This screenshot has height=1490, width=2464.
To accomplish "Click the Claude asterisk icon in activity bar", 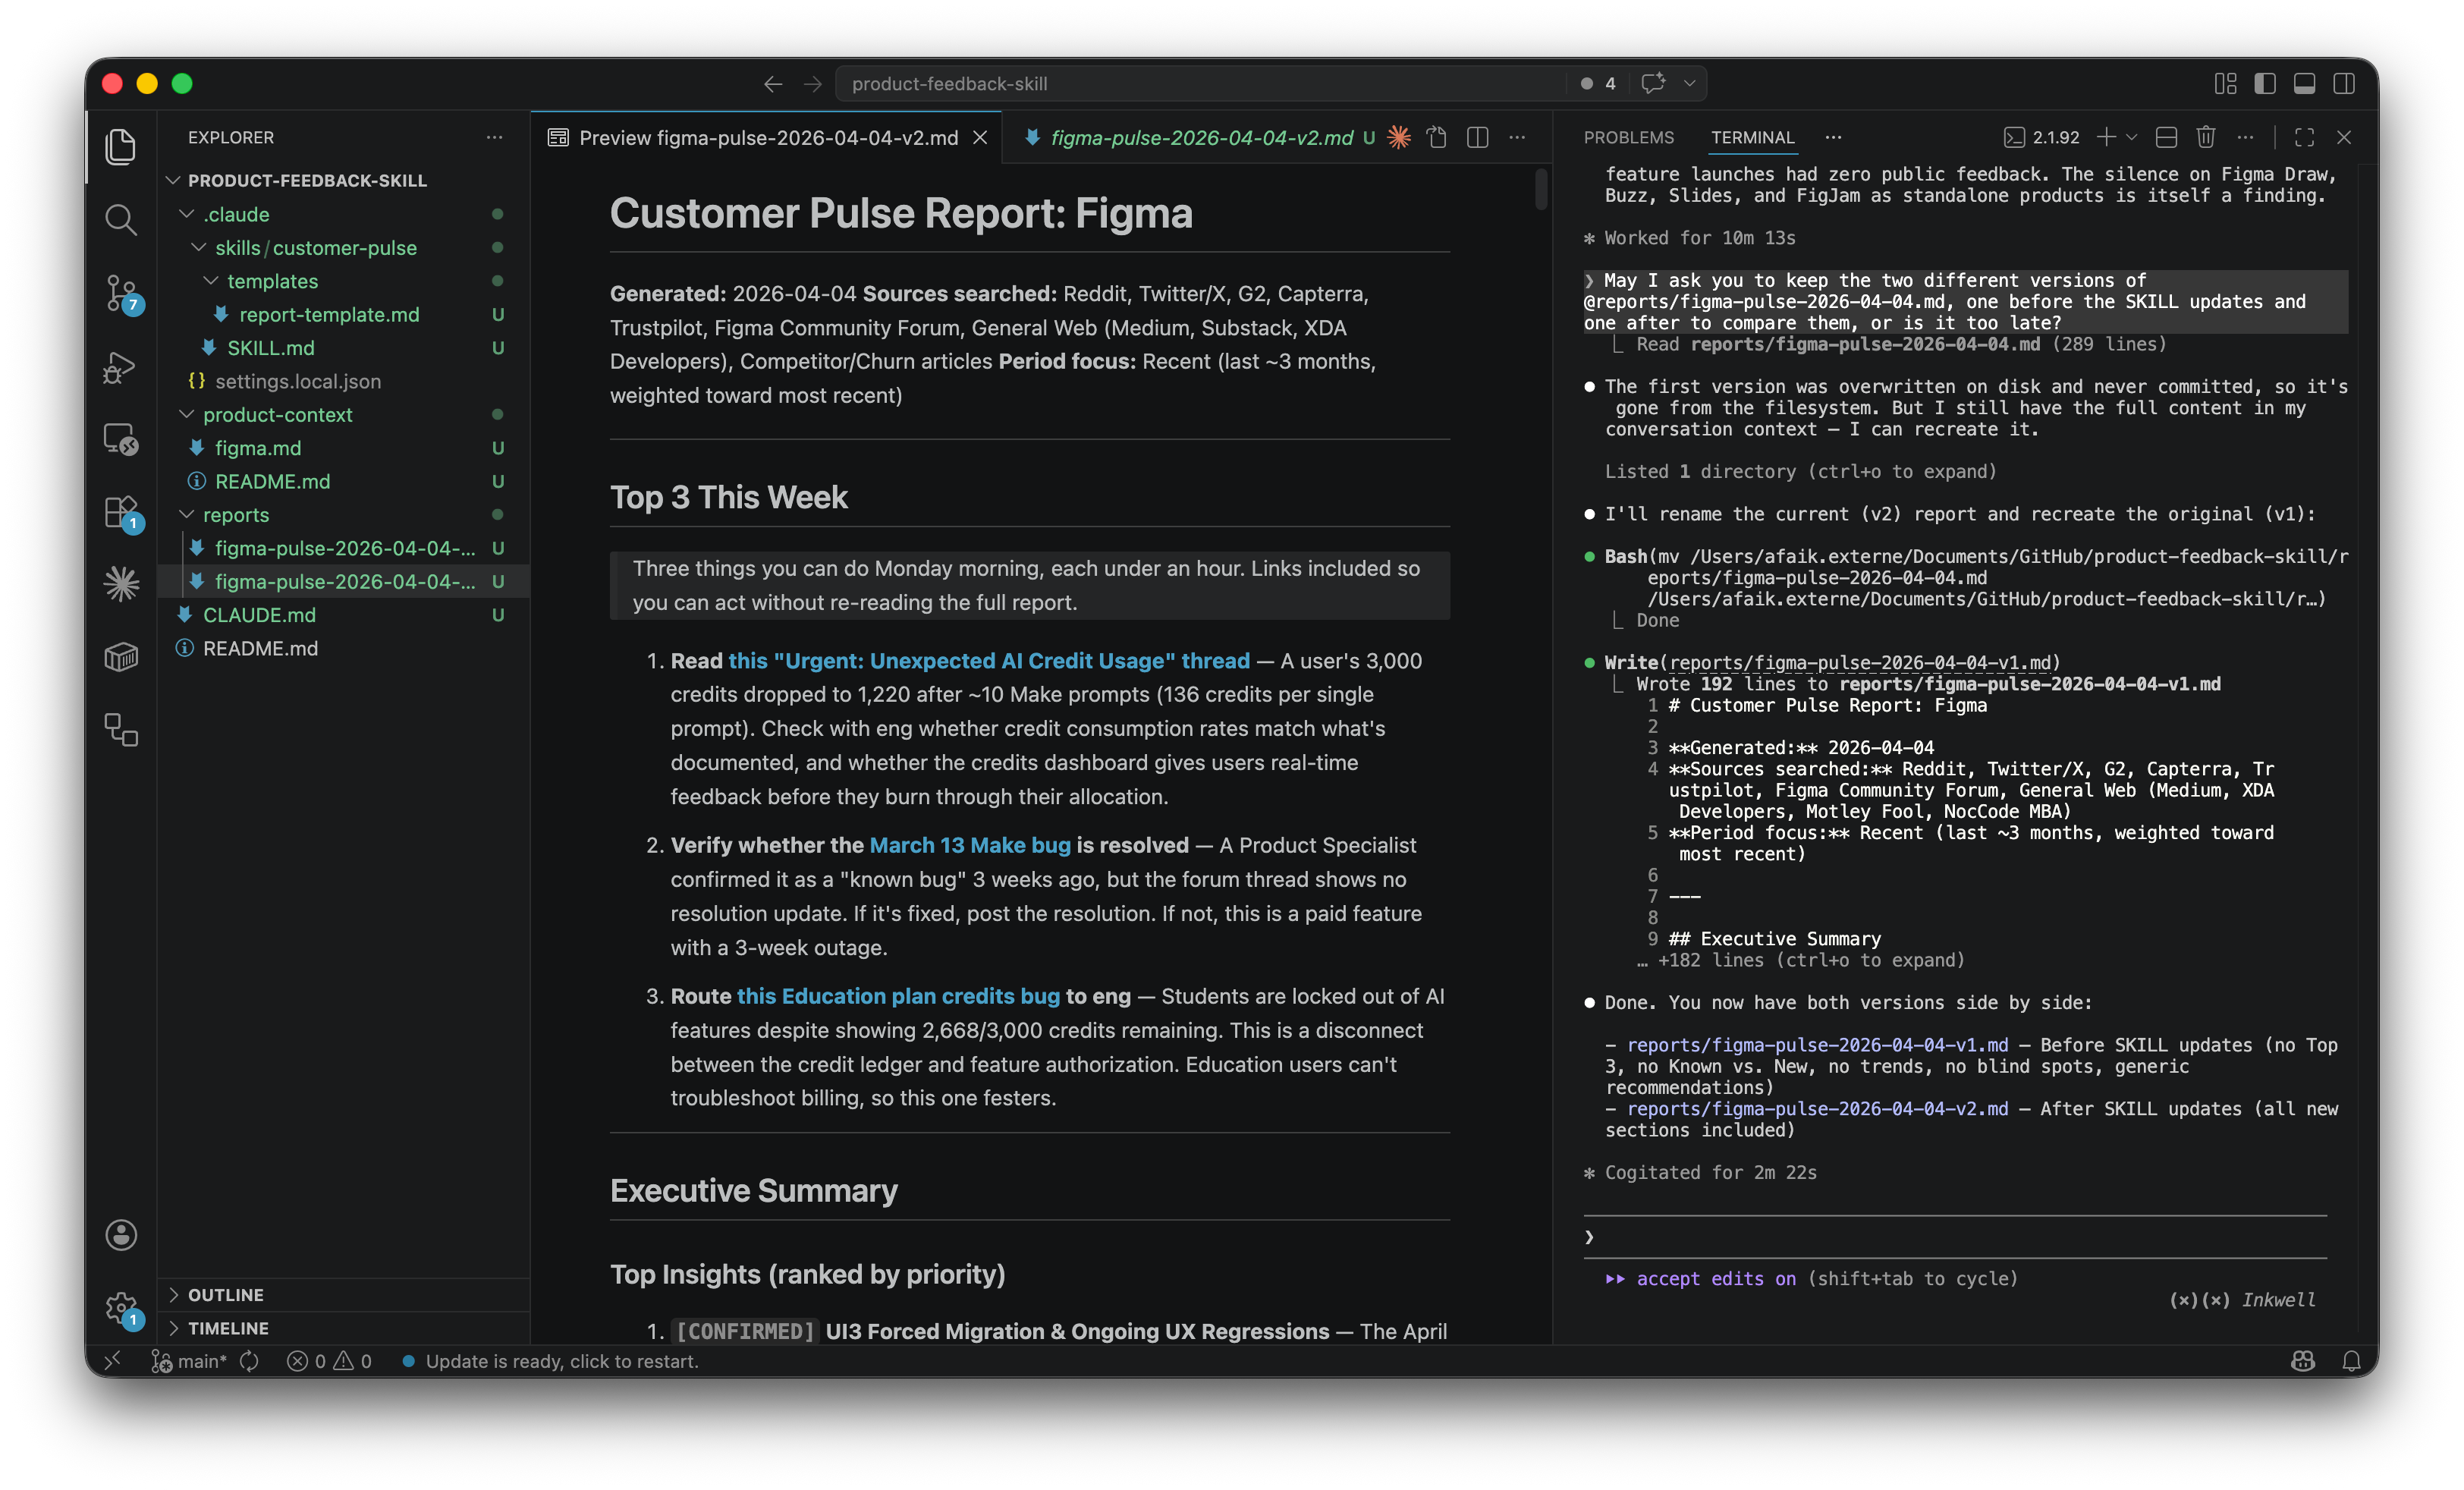I will 121,584.
